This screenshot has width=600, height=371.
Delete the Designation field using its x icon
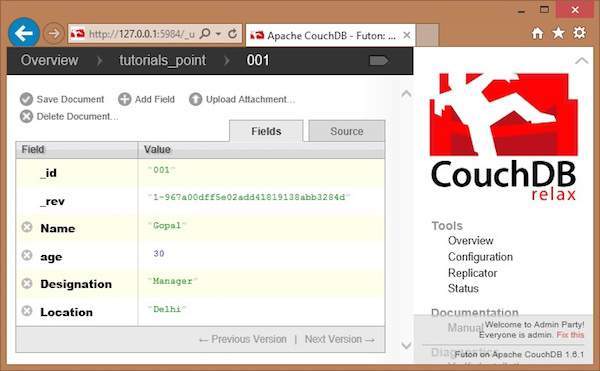point(27,283)
